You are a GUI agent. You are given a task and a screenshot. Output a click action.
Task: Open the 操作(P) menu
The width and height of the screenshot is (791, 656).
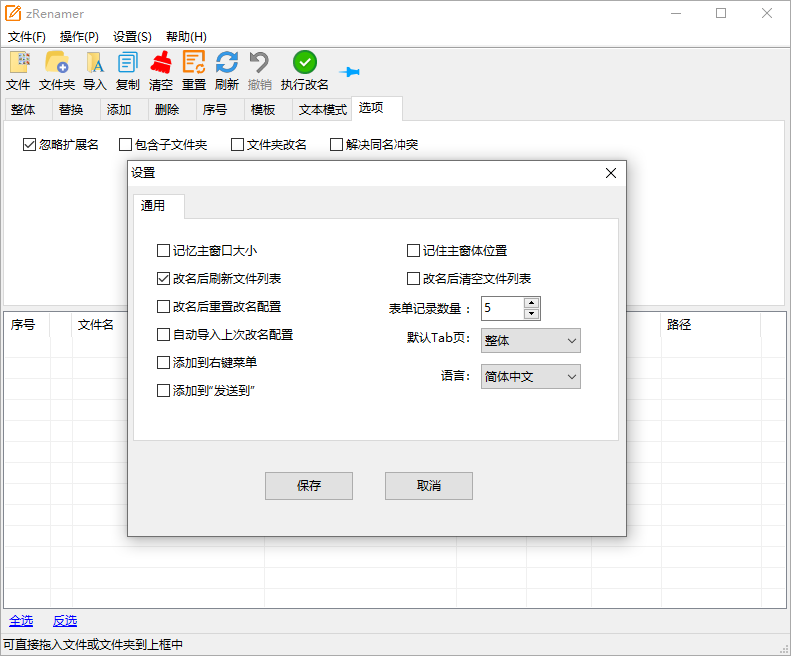[79, 37]
